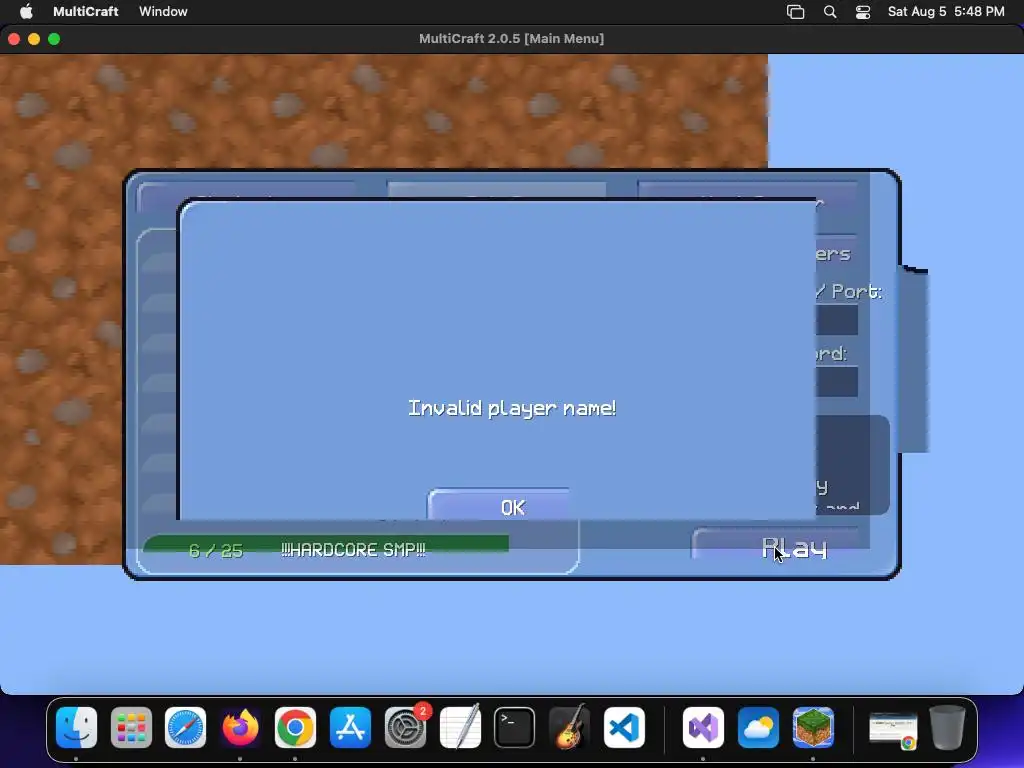Open the App Store from the dock

350,727
